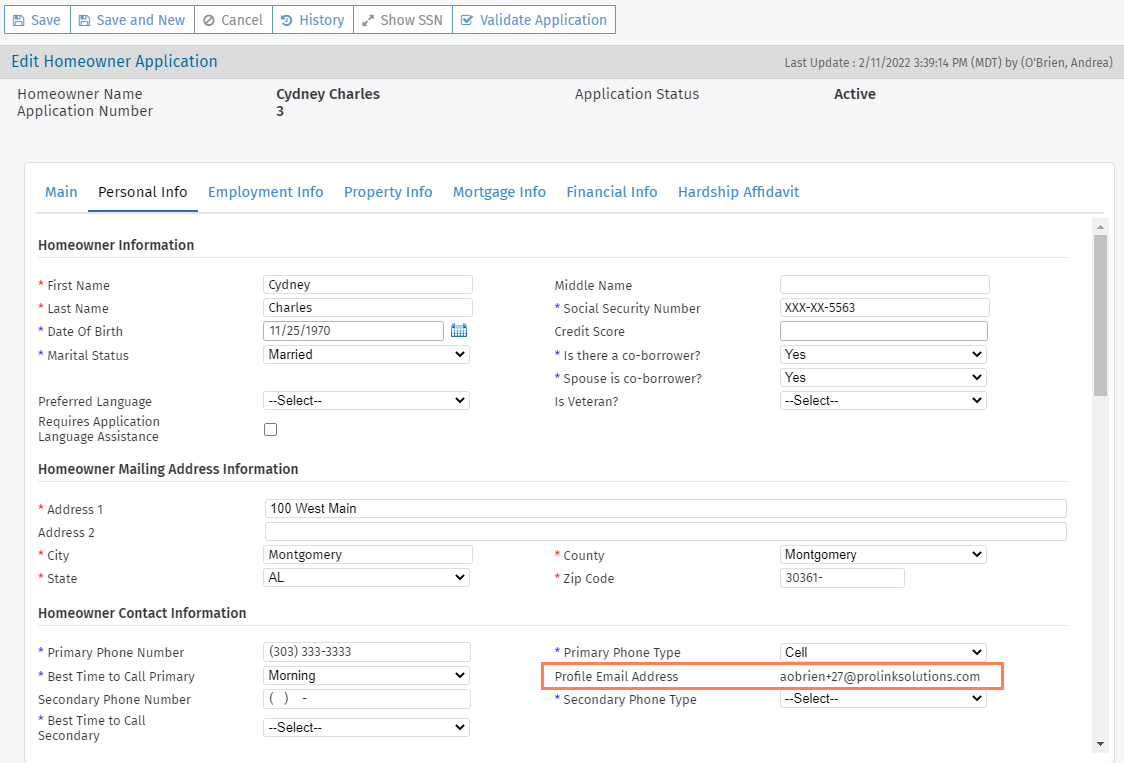1124x763 pixels.
Task: Click the Credit Score input field
Action: pyautogui.click(x=883, y=331)
